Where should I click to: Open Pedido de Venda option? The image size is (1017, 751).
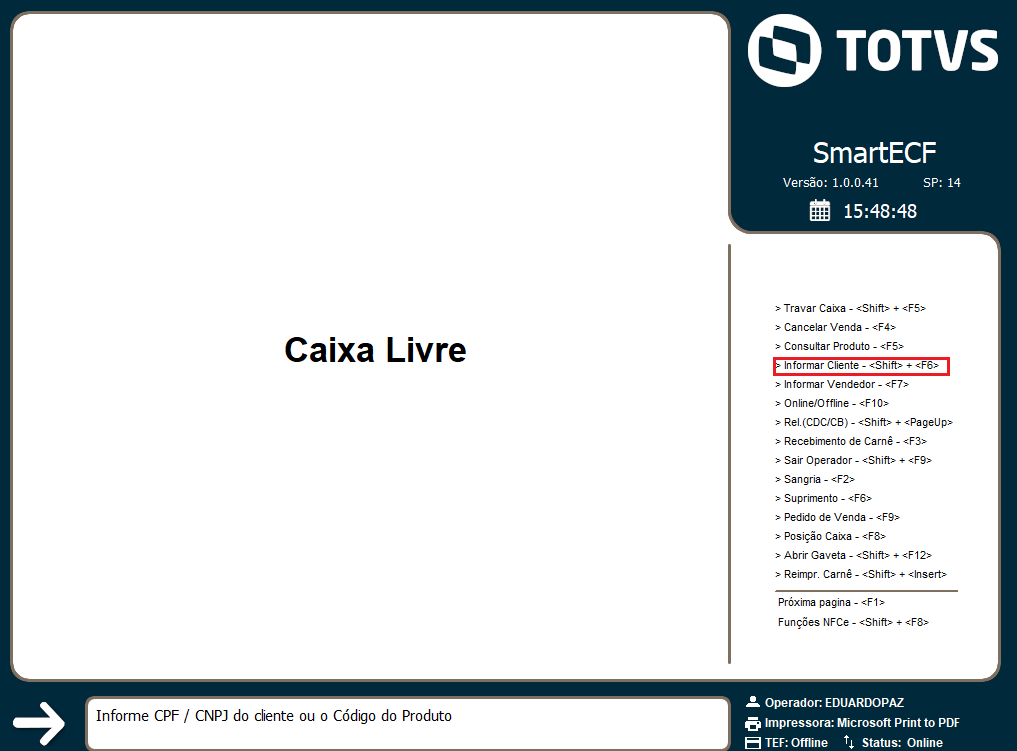coord(837,518)
